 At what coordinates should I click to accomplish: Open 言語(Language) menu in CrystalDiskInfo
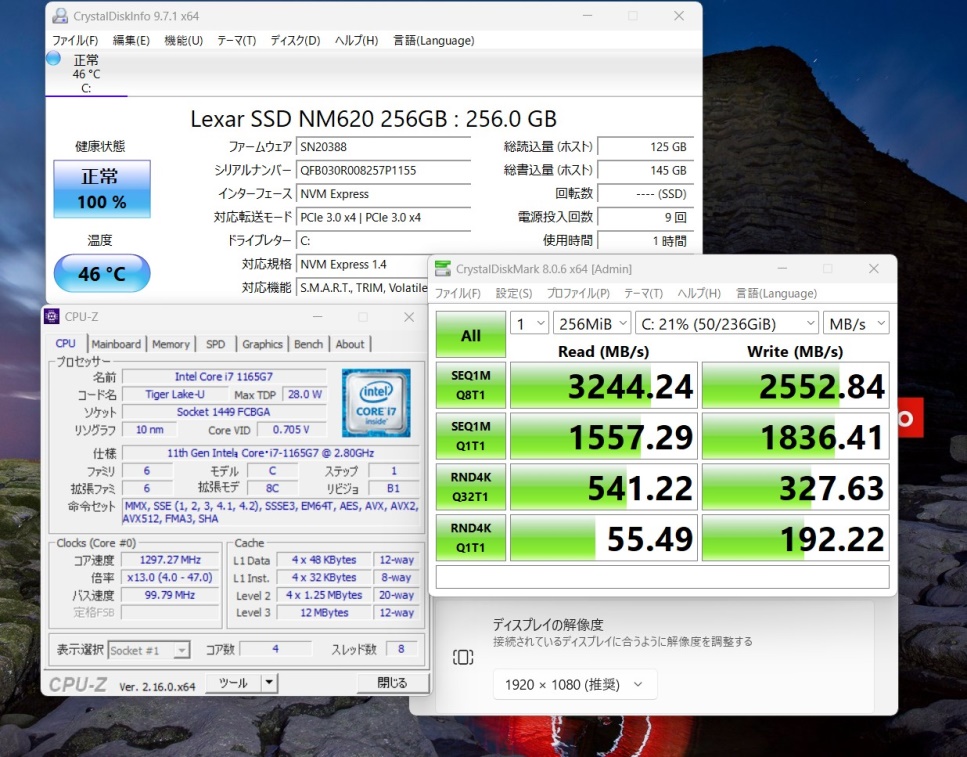point(434,40)
